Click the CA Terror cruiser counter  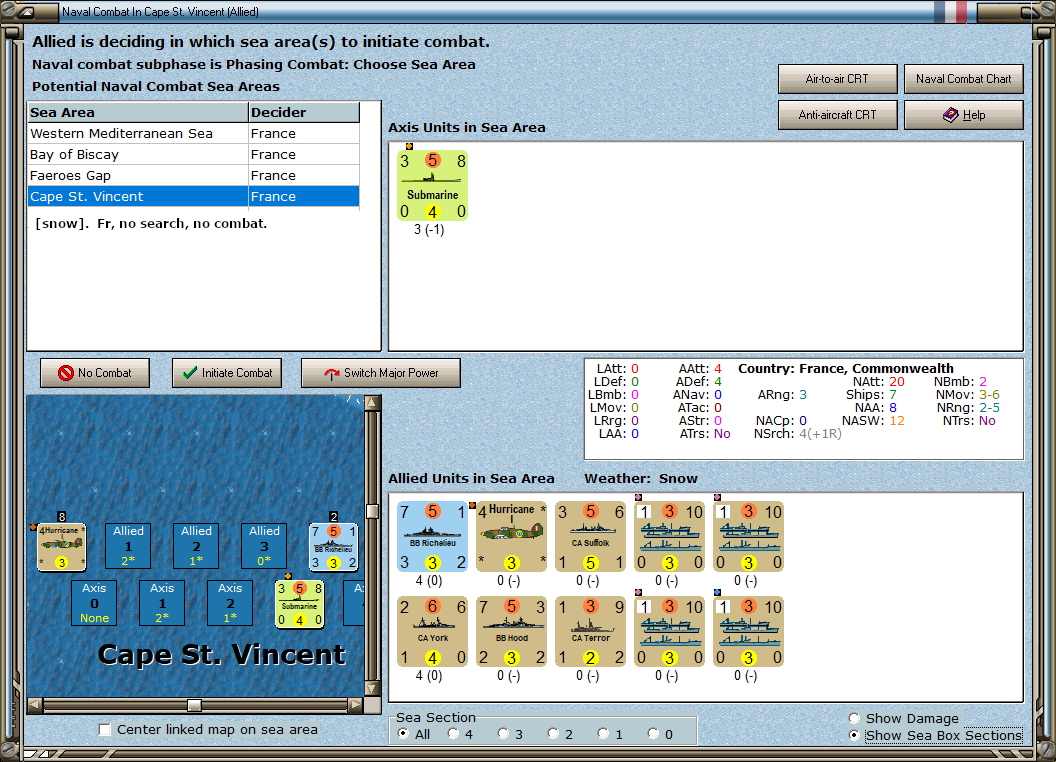click(590, 631)
